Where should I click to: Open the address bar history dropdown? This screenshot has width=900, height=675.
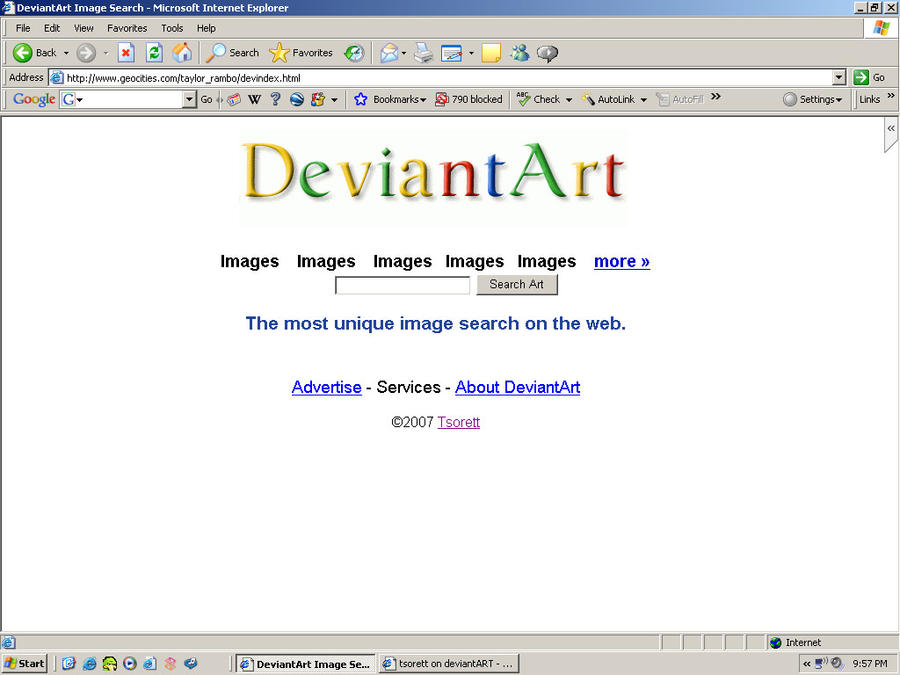tap(840, 77)
